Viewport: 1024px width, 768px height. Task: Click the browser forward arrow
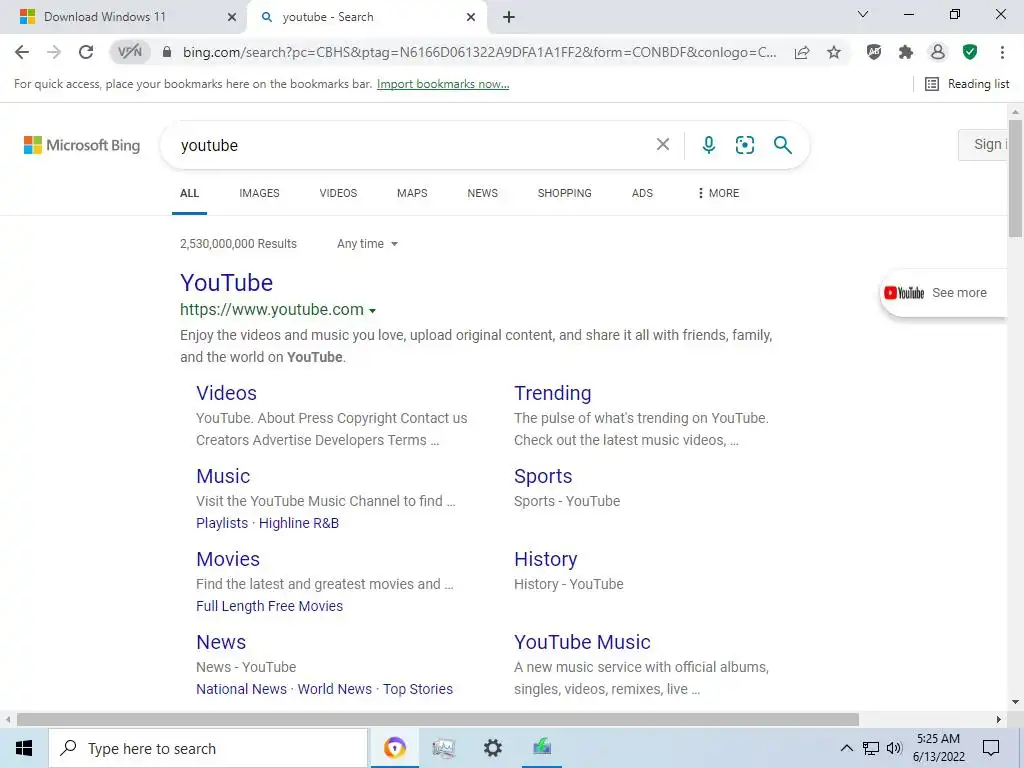(54, 52)
